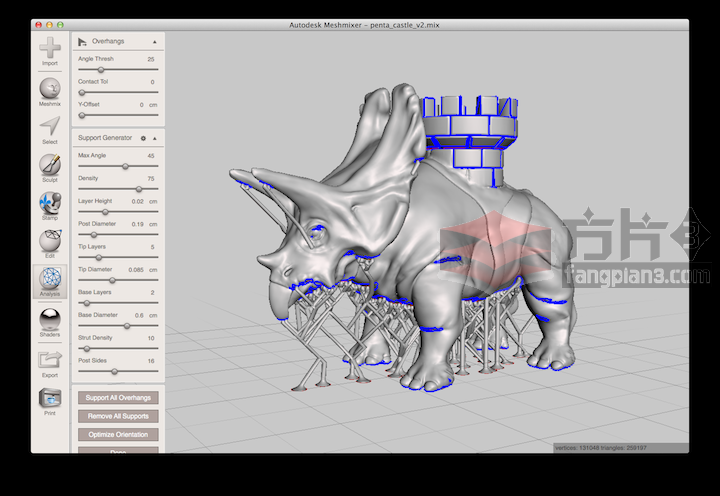Image resolution: width=720 pixels, height=496 pixels.
Task: Open the Stamp tool
Action: (50, 206)
